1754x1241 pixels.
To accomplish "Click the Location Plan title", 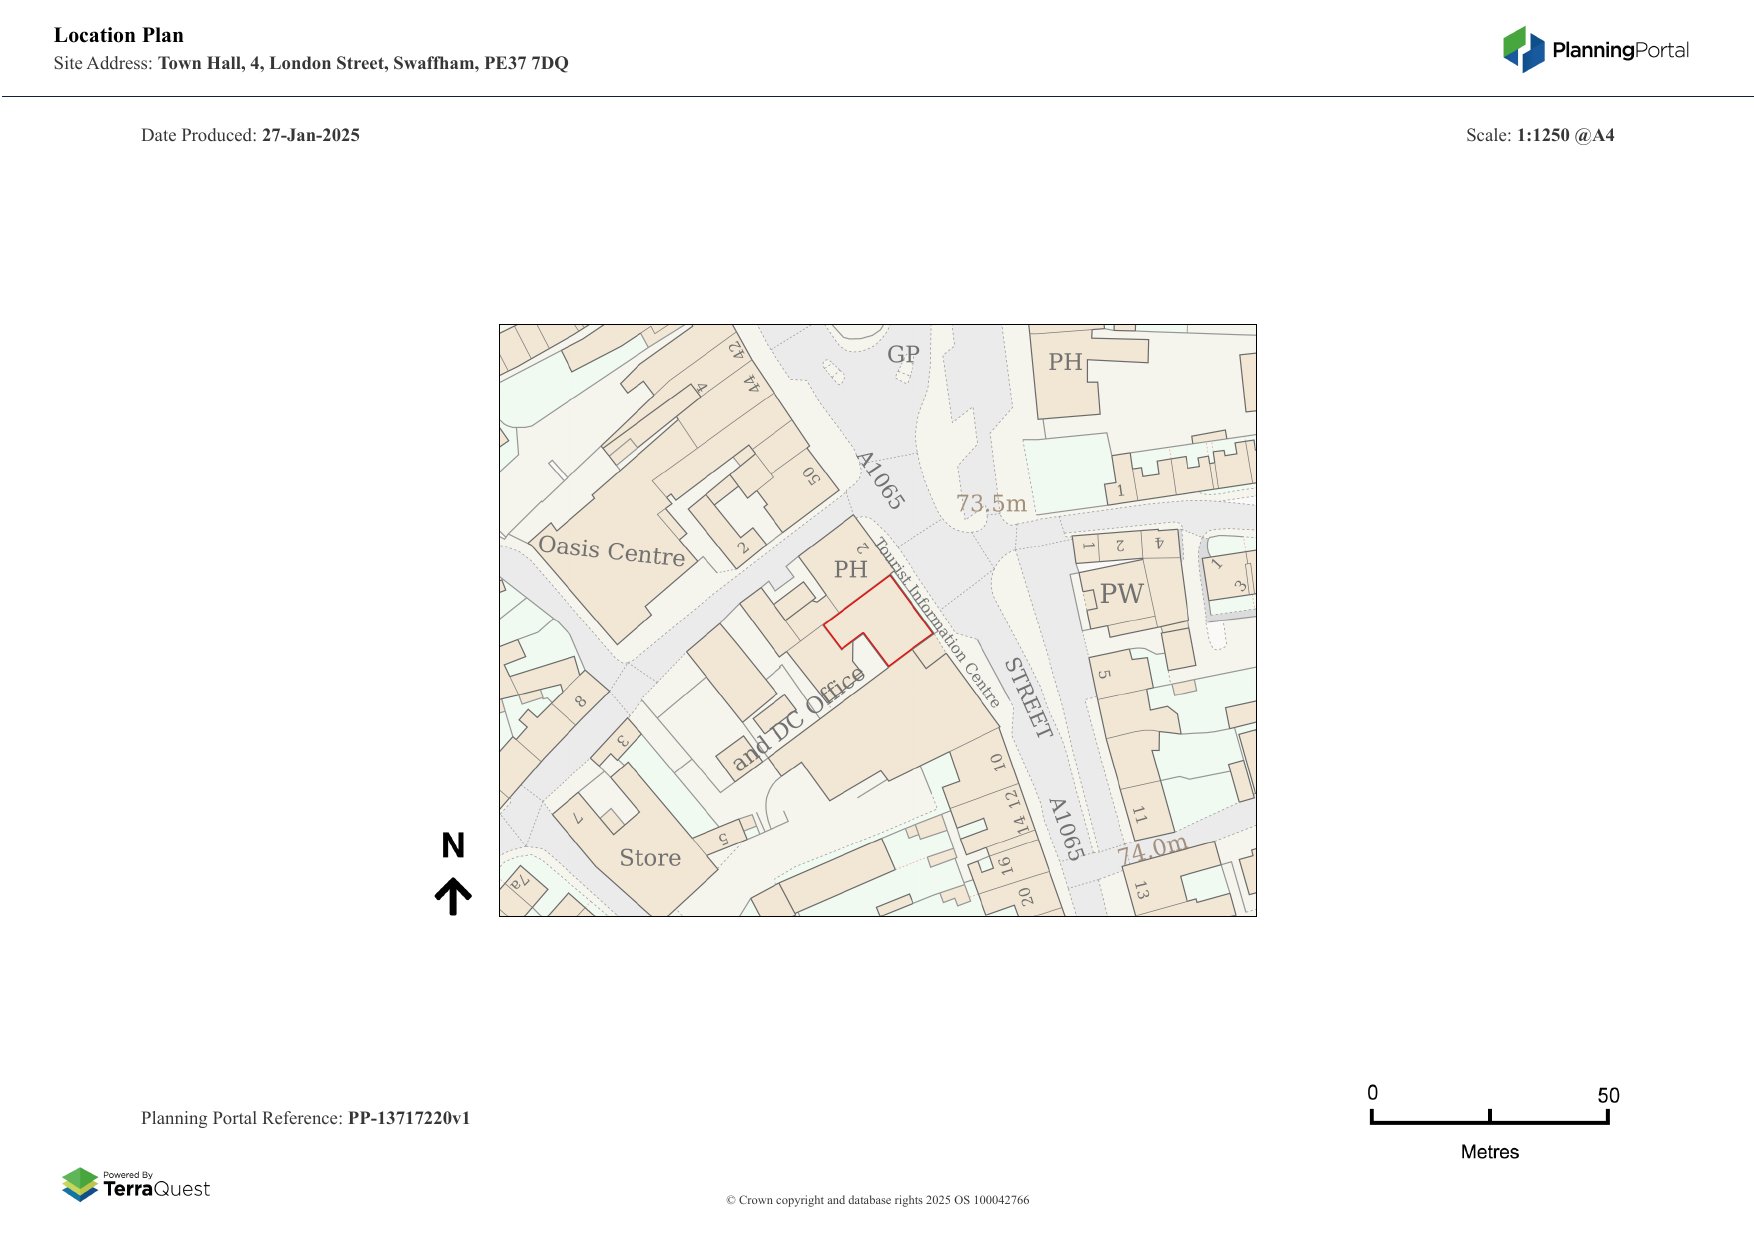I will click(x=119, y=35).
